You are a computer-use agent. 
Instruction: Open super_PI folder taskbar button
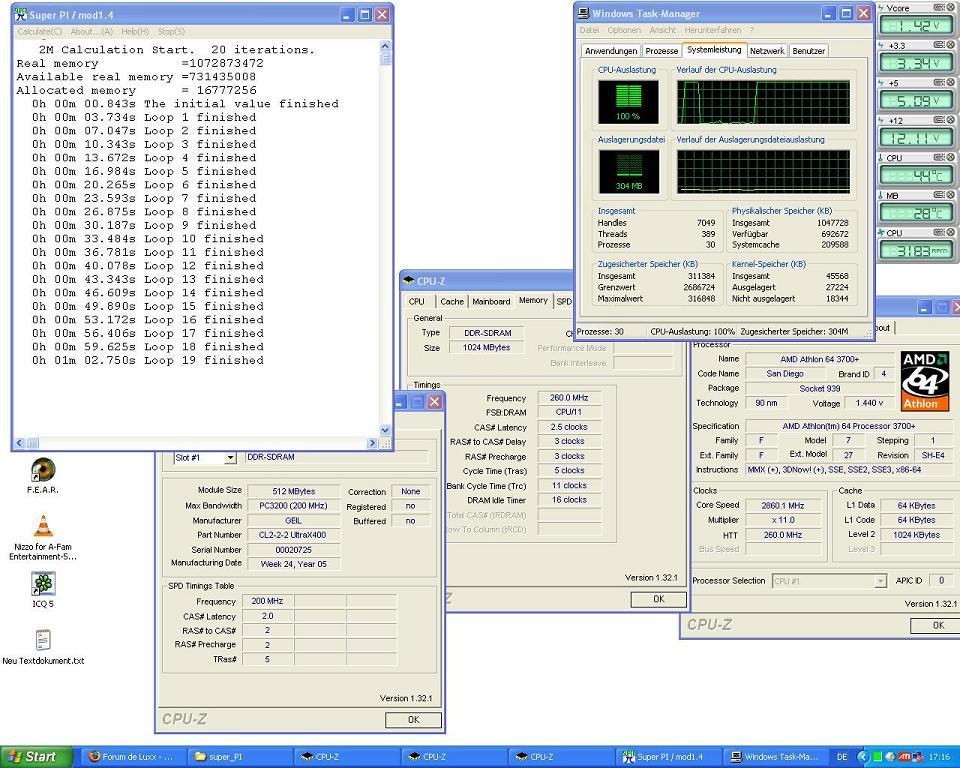tap(239, 757)
